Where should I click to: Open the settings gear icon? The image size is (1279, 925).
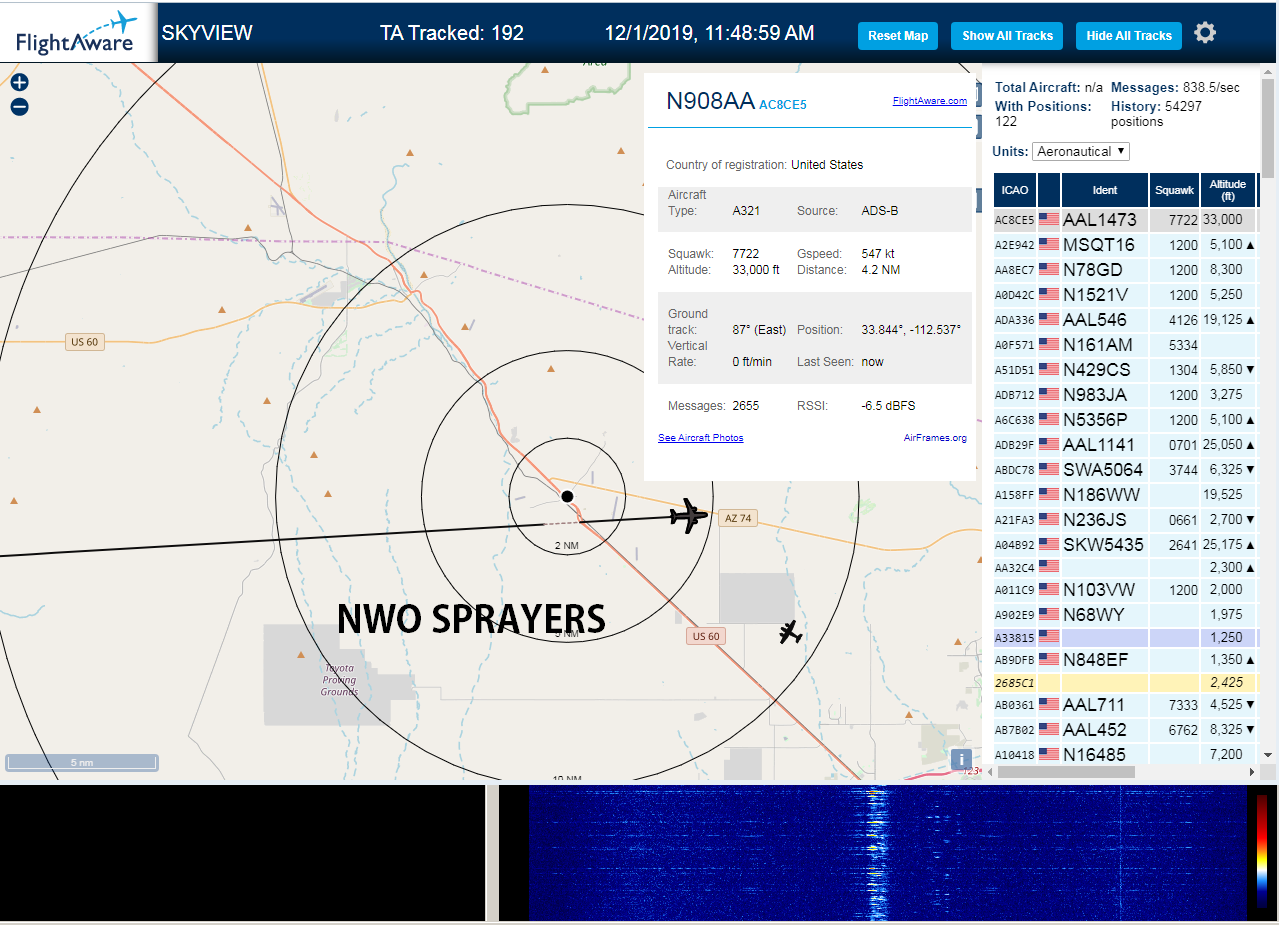tap(1205, 33)
